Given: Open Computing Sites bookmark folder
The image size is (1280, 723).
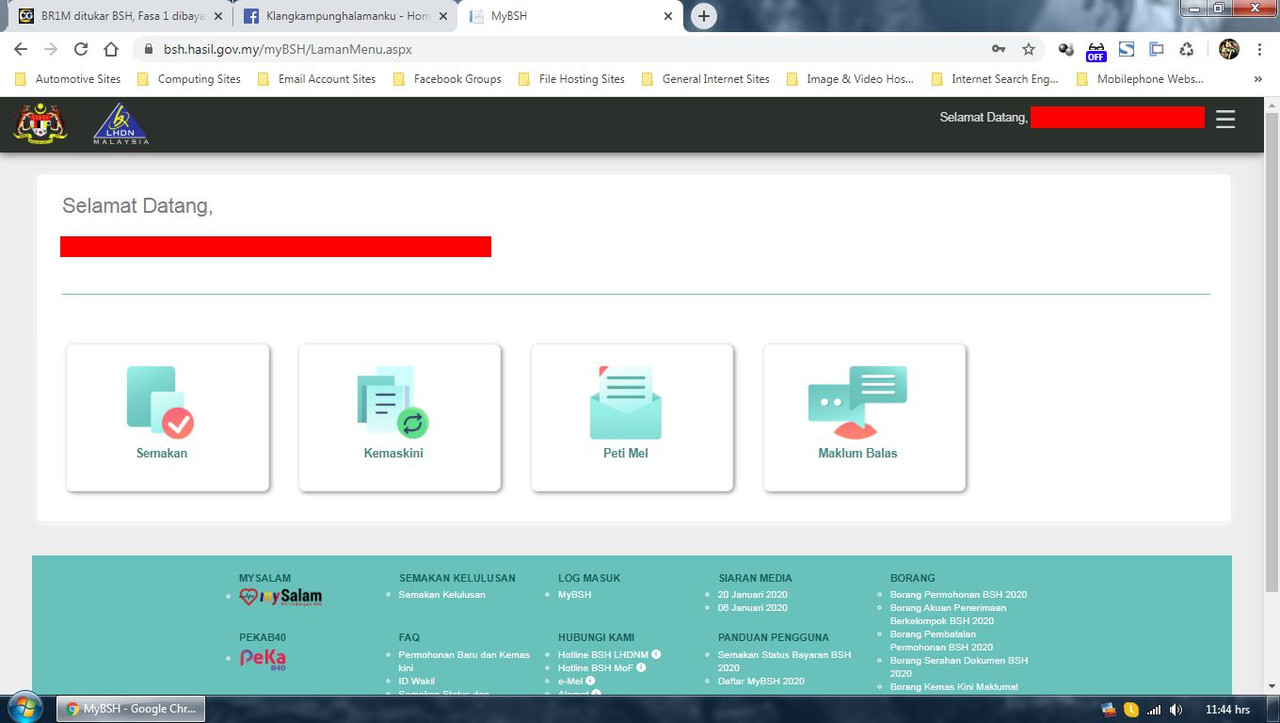Looking at the screenshot, I should pos(189,79).
